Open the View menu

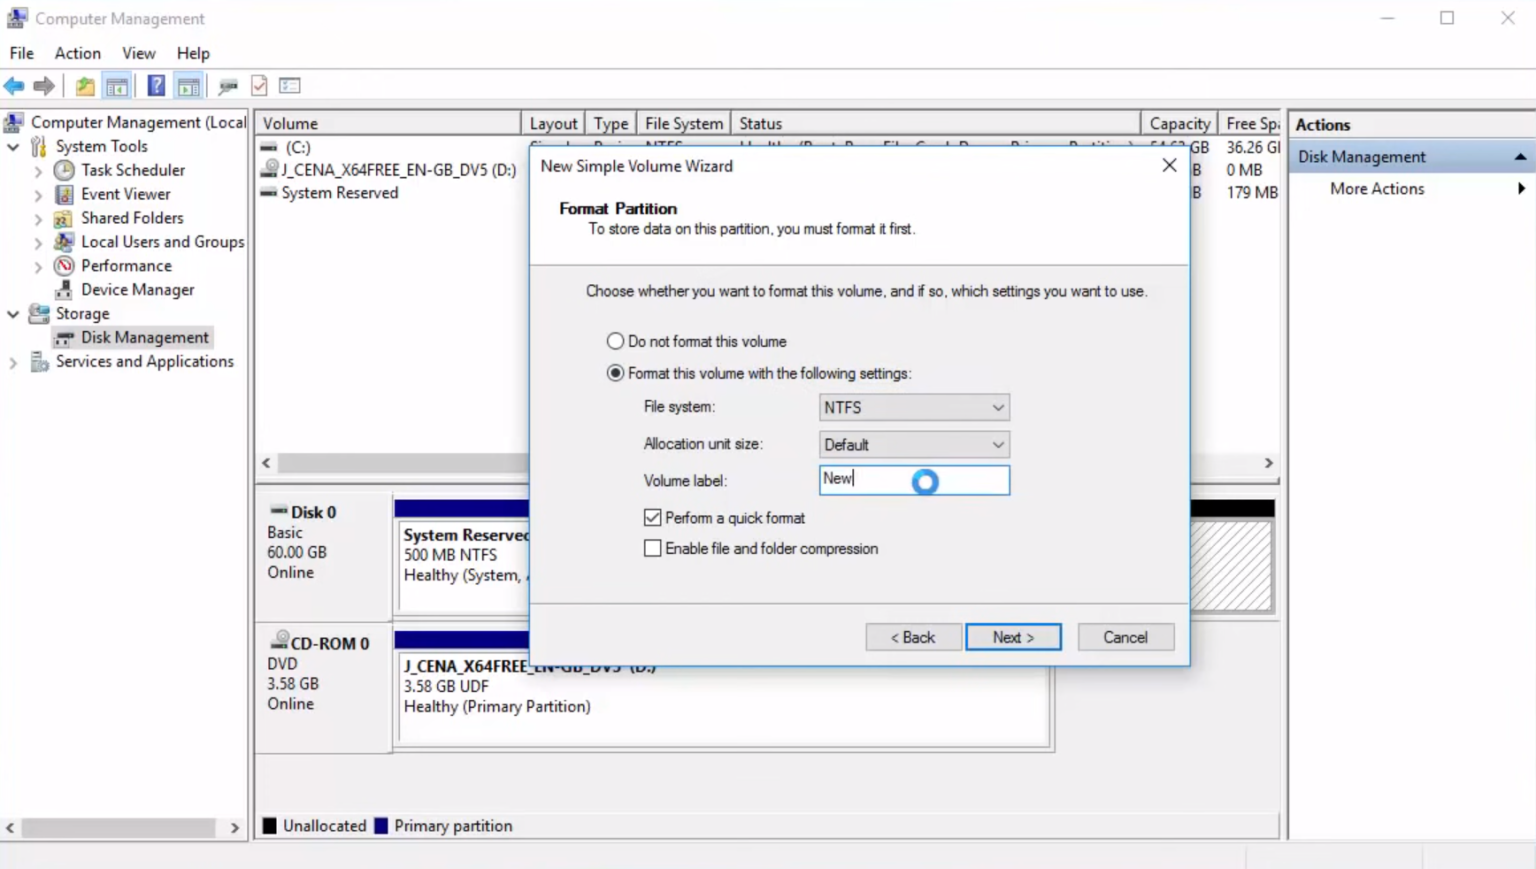point(138,53)
